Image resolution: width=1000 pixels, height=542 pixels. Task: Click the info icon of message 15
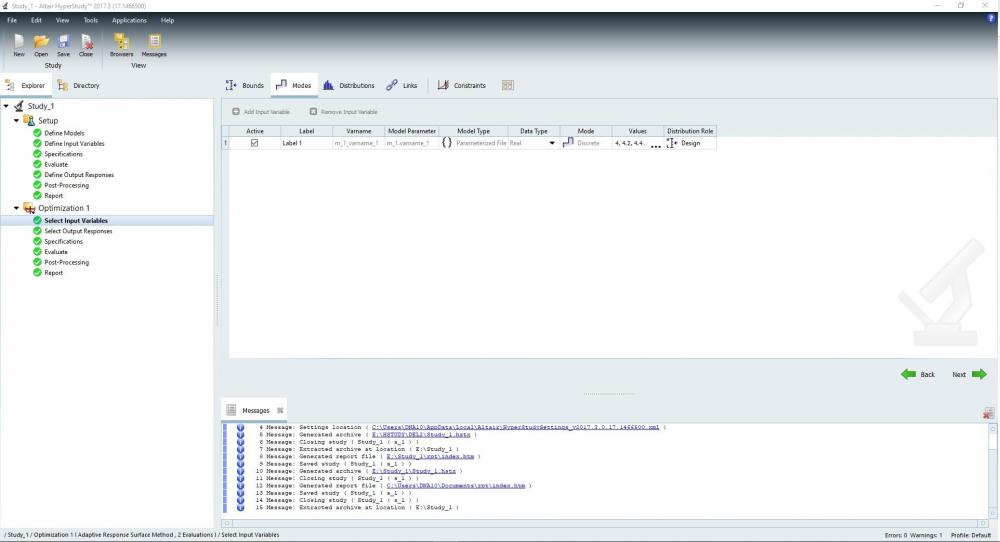(x=240, y=508)
